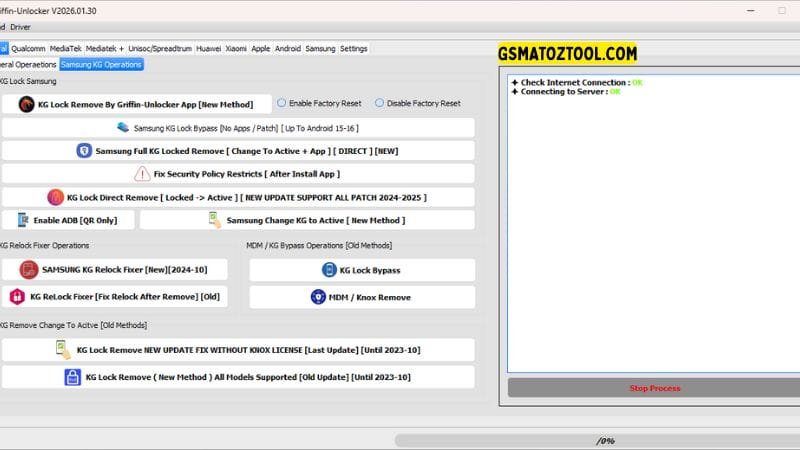Click the KG Lock Bypass button

[x=362, y=270]
